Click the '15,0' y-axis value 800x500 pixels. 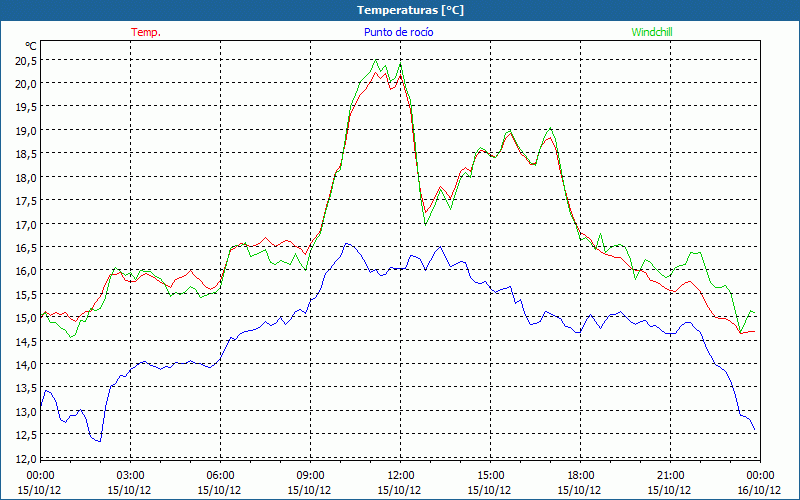point(26,318)
